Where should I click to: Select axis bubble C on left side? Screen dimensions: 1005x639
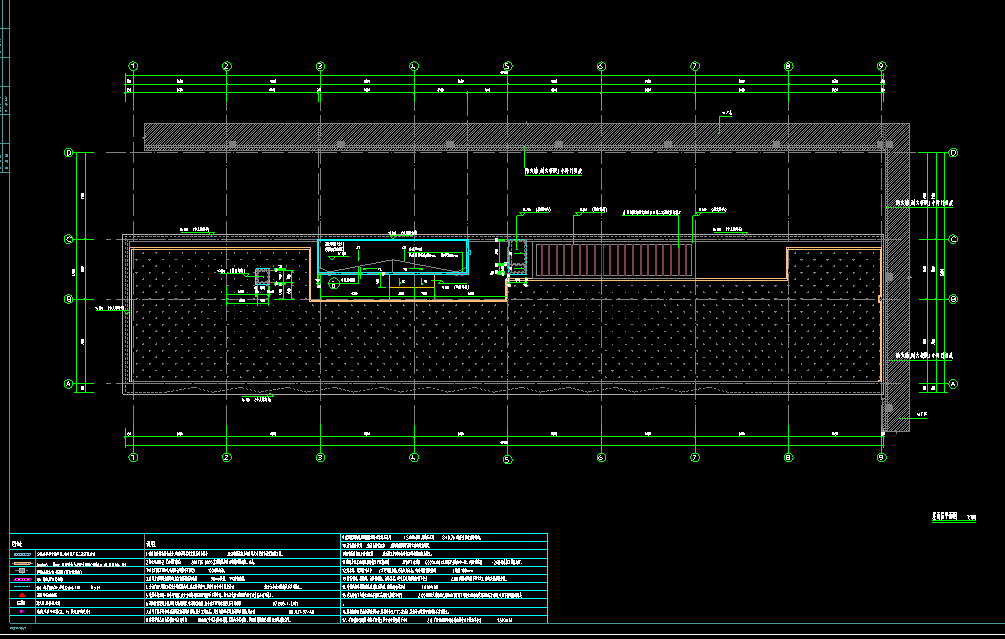click(69, 239)
